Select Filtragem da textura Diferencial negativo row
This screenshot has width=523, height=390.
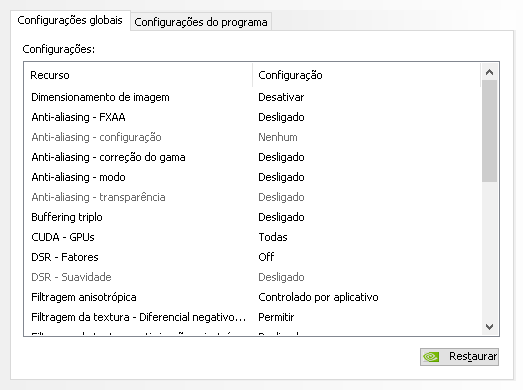point(253,317)
